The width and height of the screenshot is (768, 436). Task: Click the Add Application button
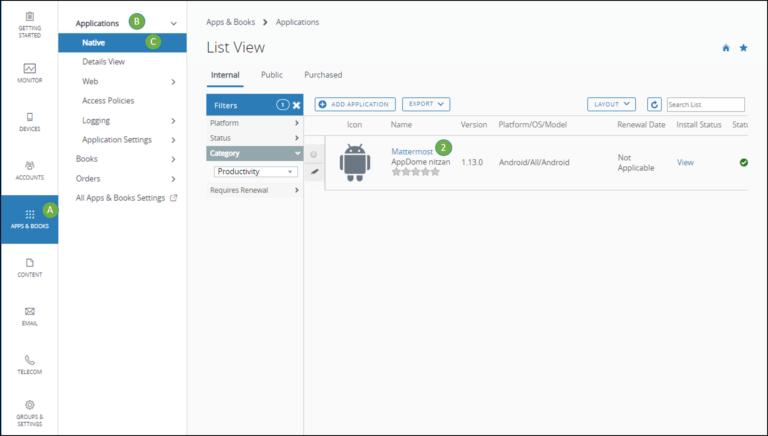point(355,104)
